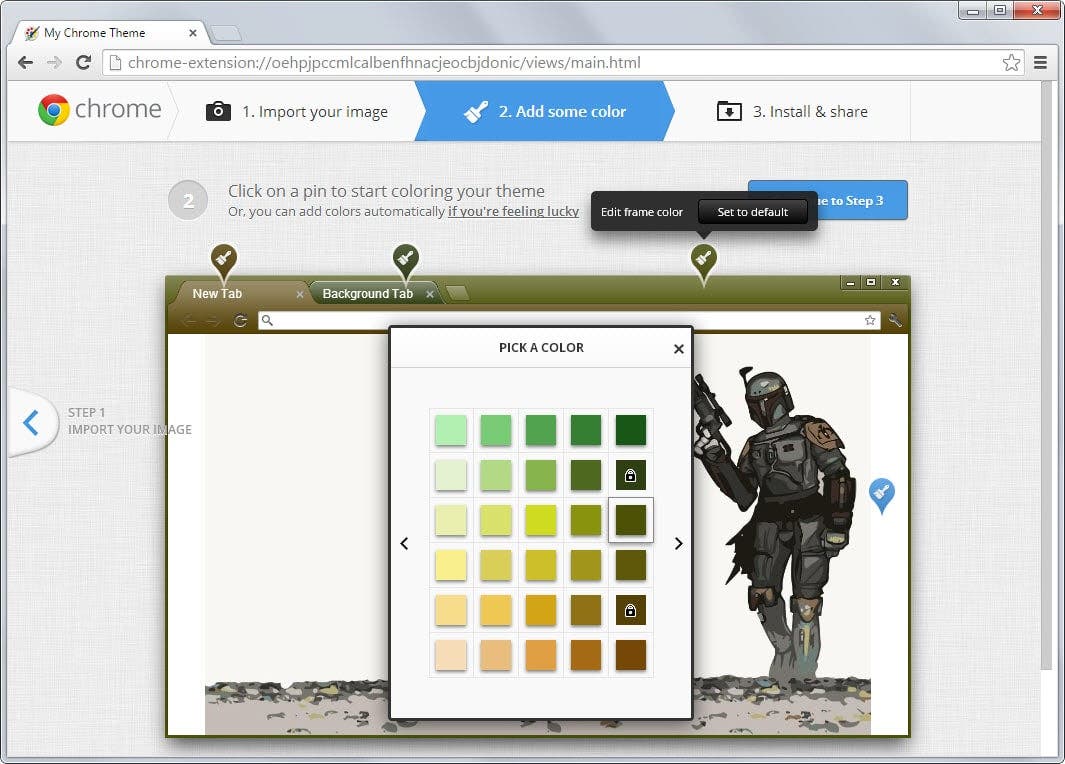Image resolution: width=1065 pixels, height=764 pixels.
Task: Click the 'if you're feeling lucky' link
Action: click(x=513, y=211)
